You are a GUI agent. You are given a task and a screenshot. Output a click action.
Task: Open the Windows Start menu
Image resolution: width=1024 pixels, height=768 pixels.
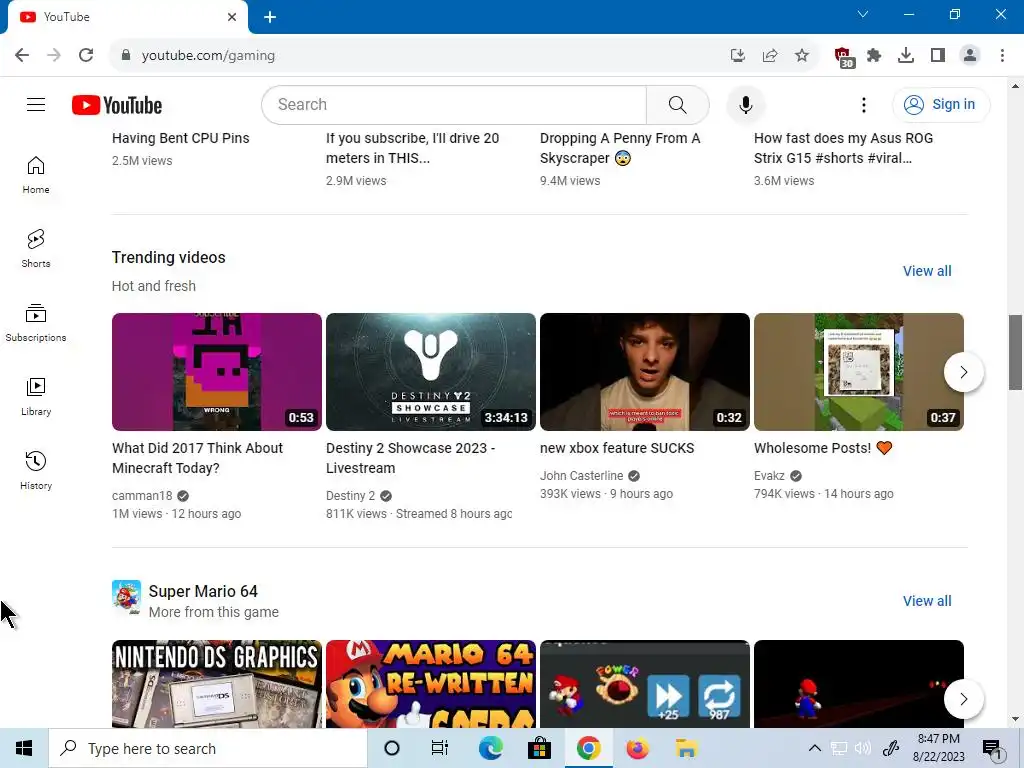24,748
